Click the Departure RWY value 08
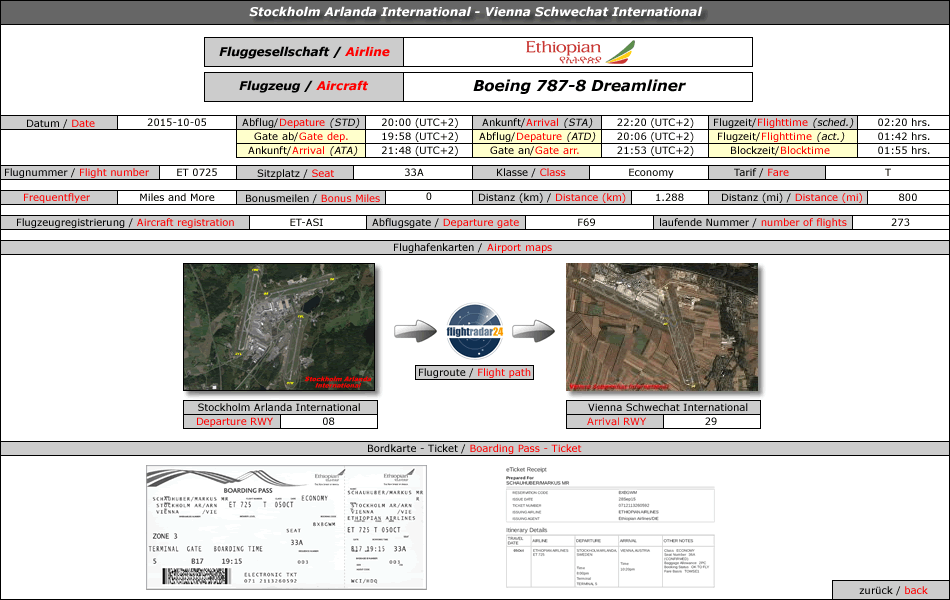This screenshot has width=950, height=600. point(328,421)
